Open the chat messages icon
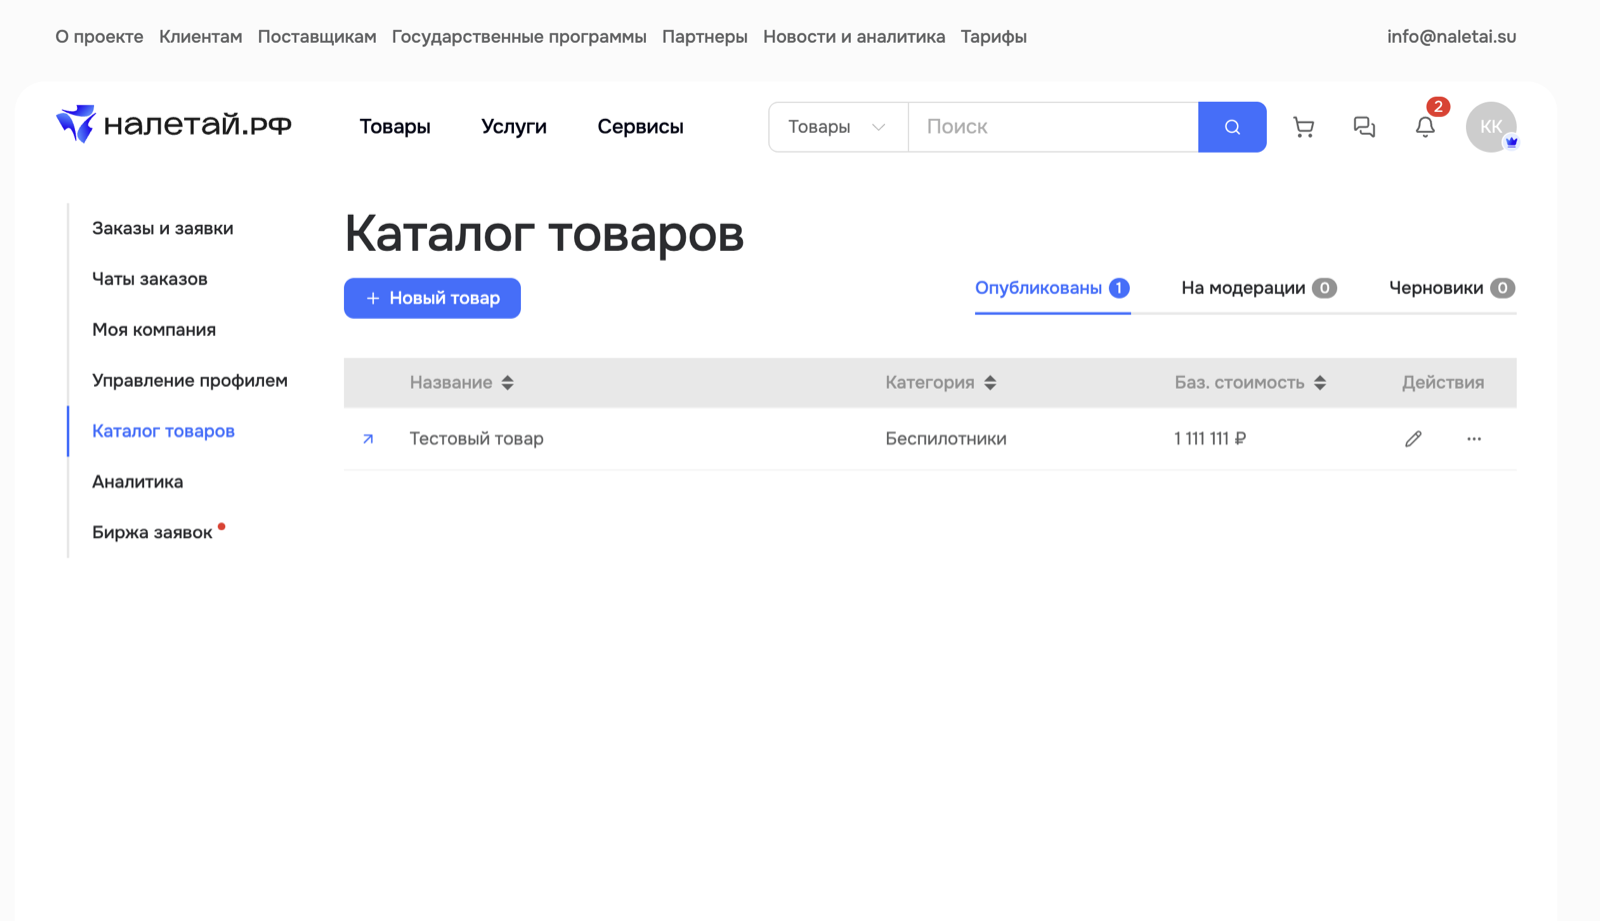 click(1364, 127)
